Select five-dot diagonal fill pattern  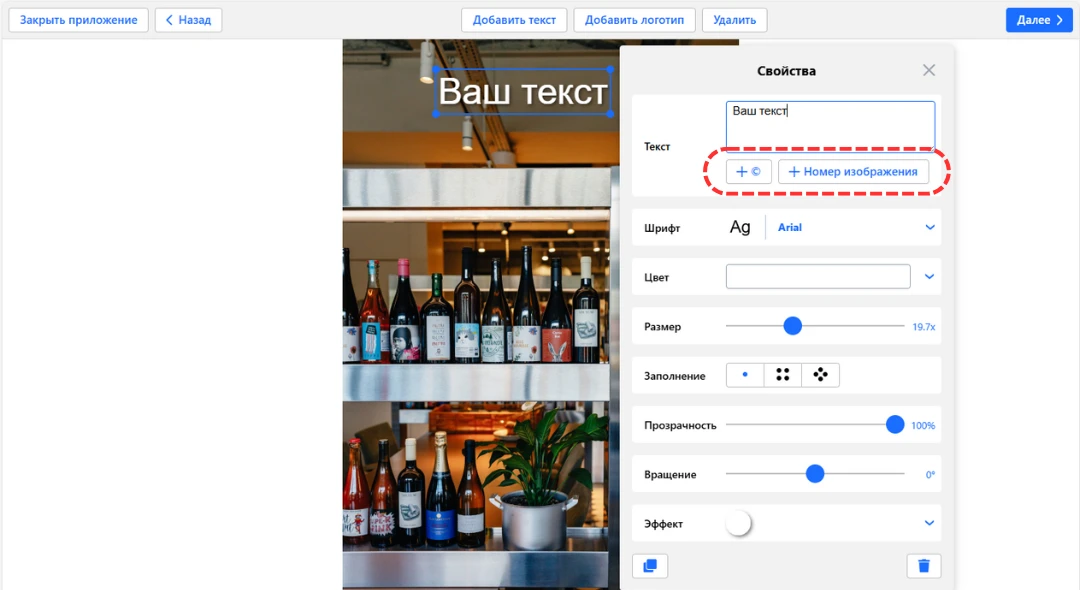(821, 375)
